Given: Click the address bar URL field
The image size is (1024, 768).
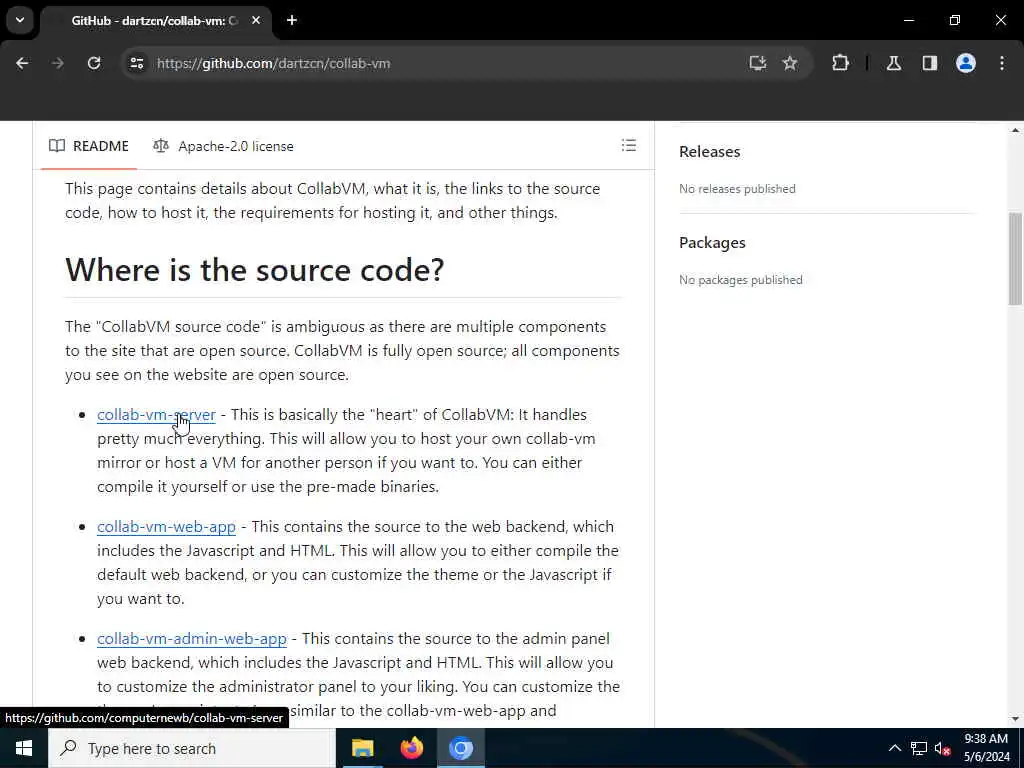Looking at the screenshot, I should pyautogui.click(x=431, y=63).
